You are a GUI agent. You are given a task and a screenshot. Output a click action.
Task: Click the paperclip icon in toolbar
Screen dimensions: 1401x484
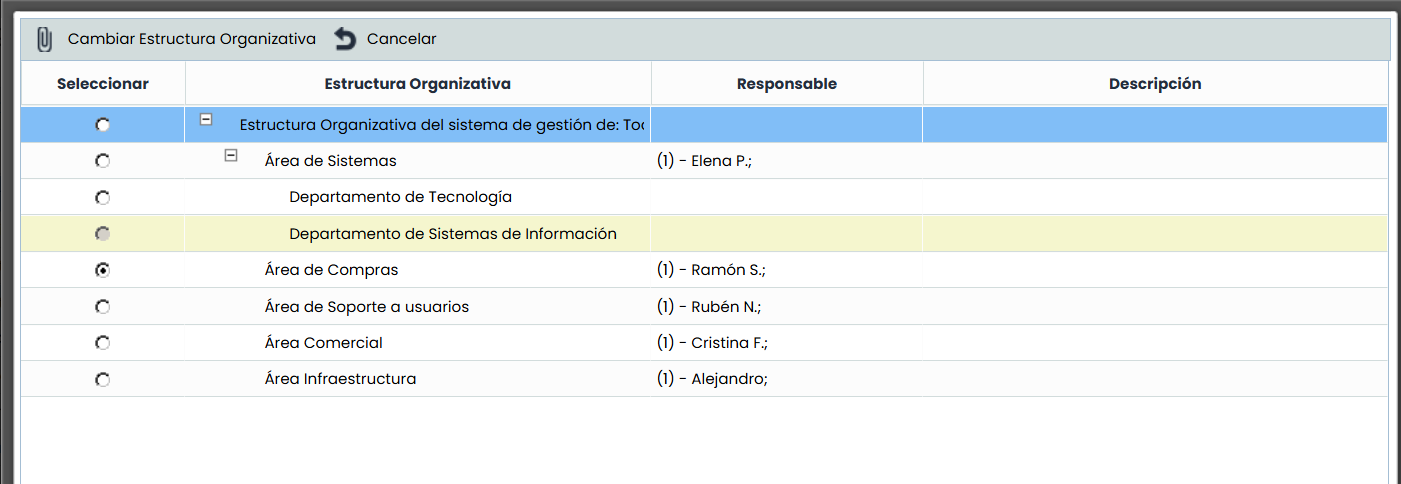tap(44, 40)
